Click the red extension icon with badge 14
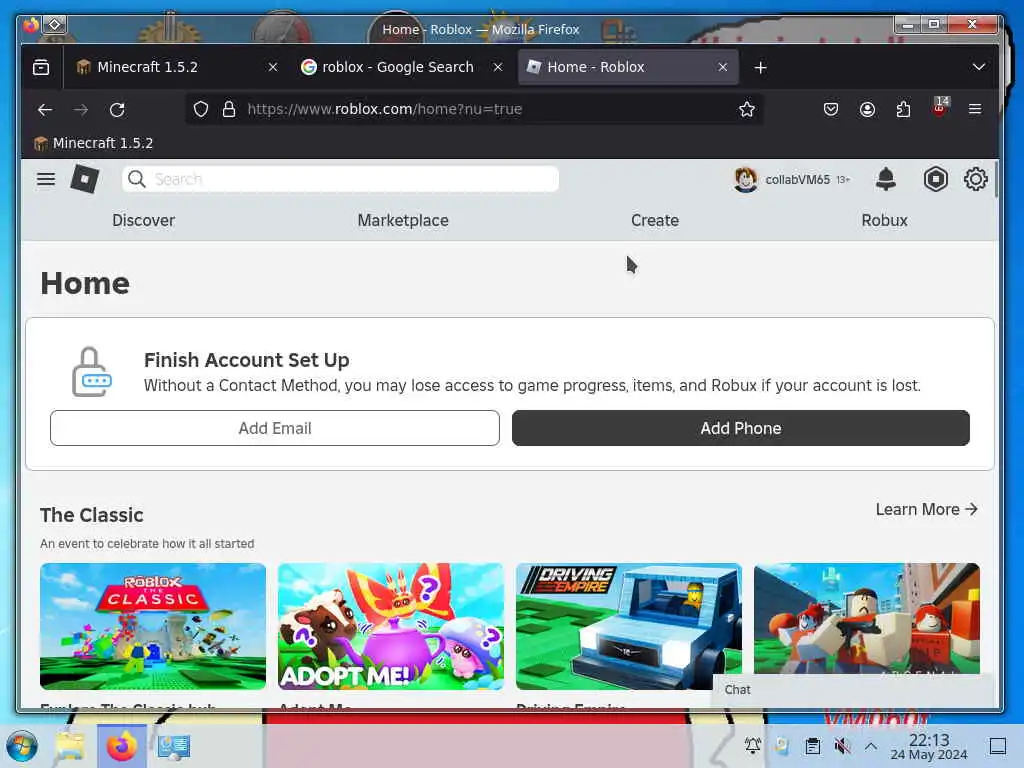This screenshot has height=768, width=1024. coord(940,106)
